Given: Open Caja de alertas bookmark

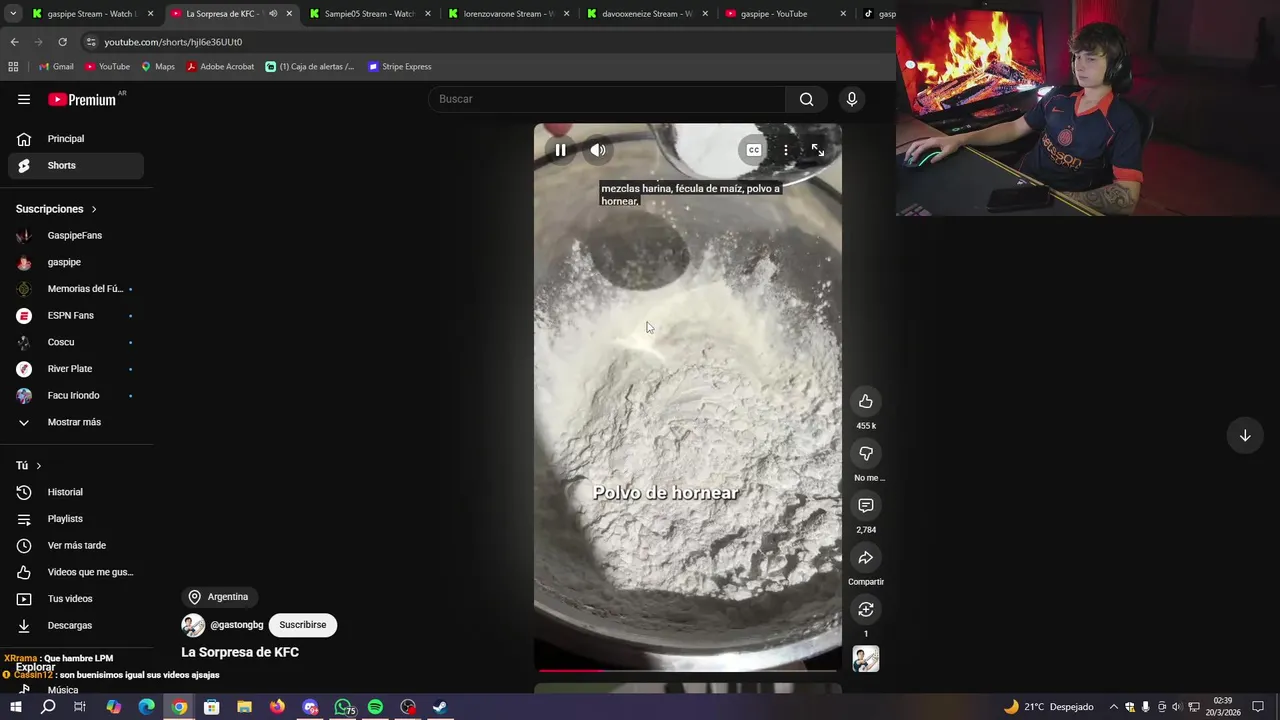Looking at the screenshot, I should point(310,67).
